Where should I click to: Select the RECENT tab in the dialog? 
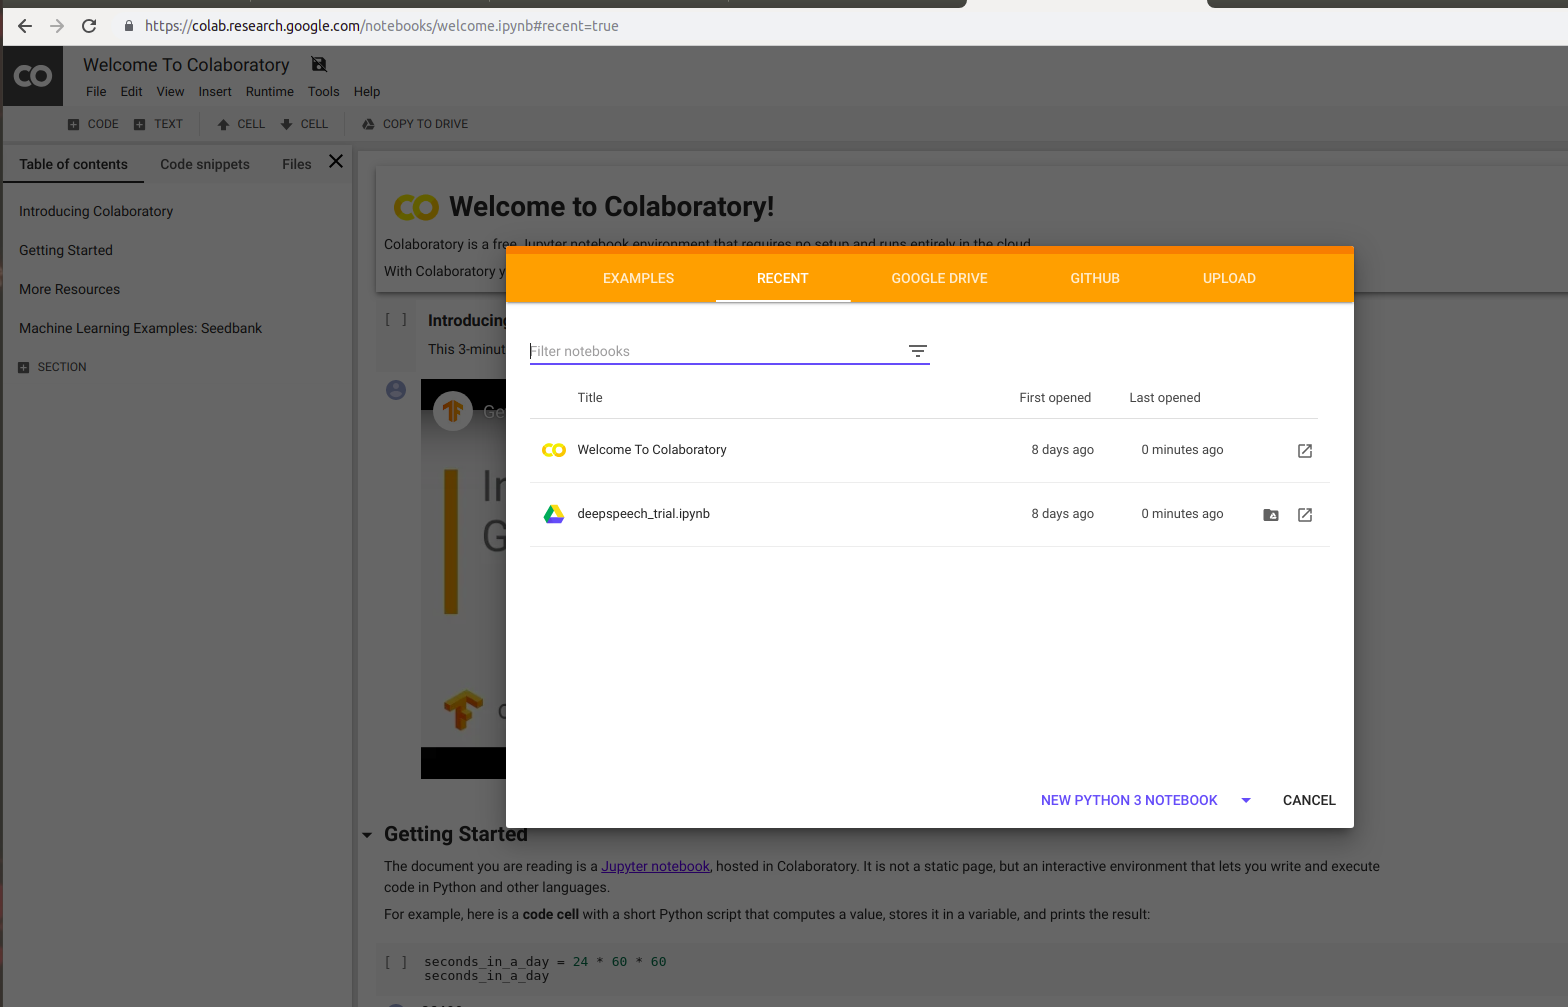(x=783, y=278)
